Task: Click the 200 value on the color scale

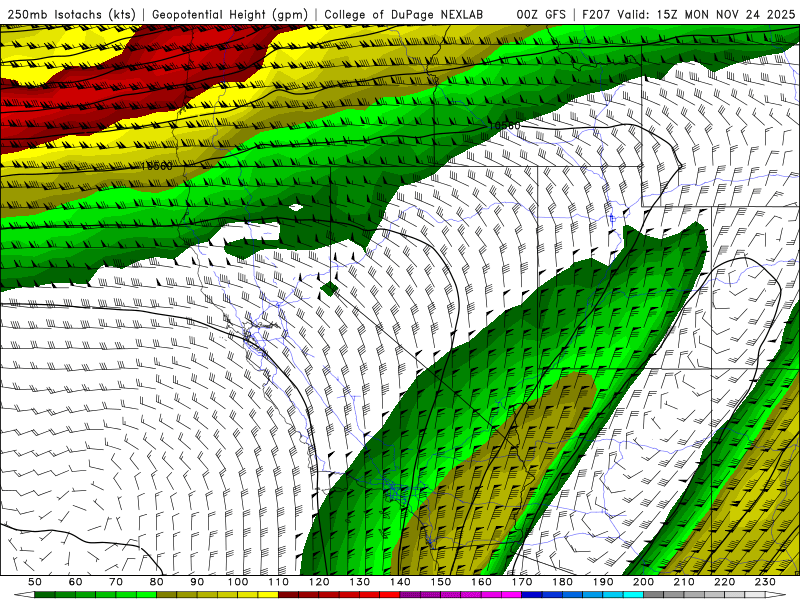Action: click(x=643, y=582)
